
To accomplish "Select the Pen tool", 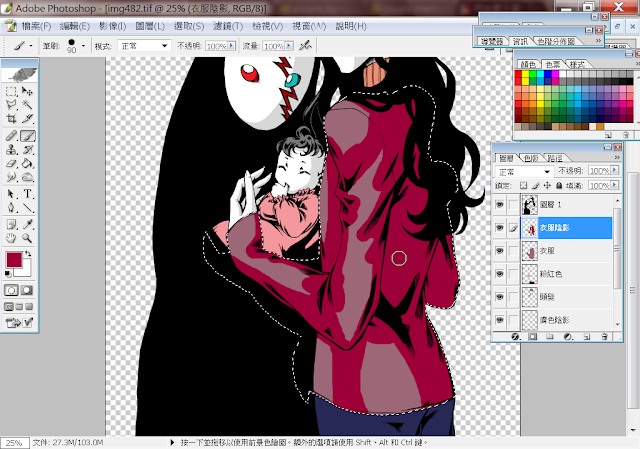I will pyautogui.click(x=11, y=208).
